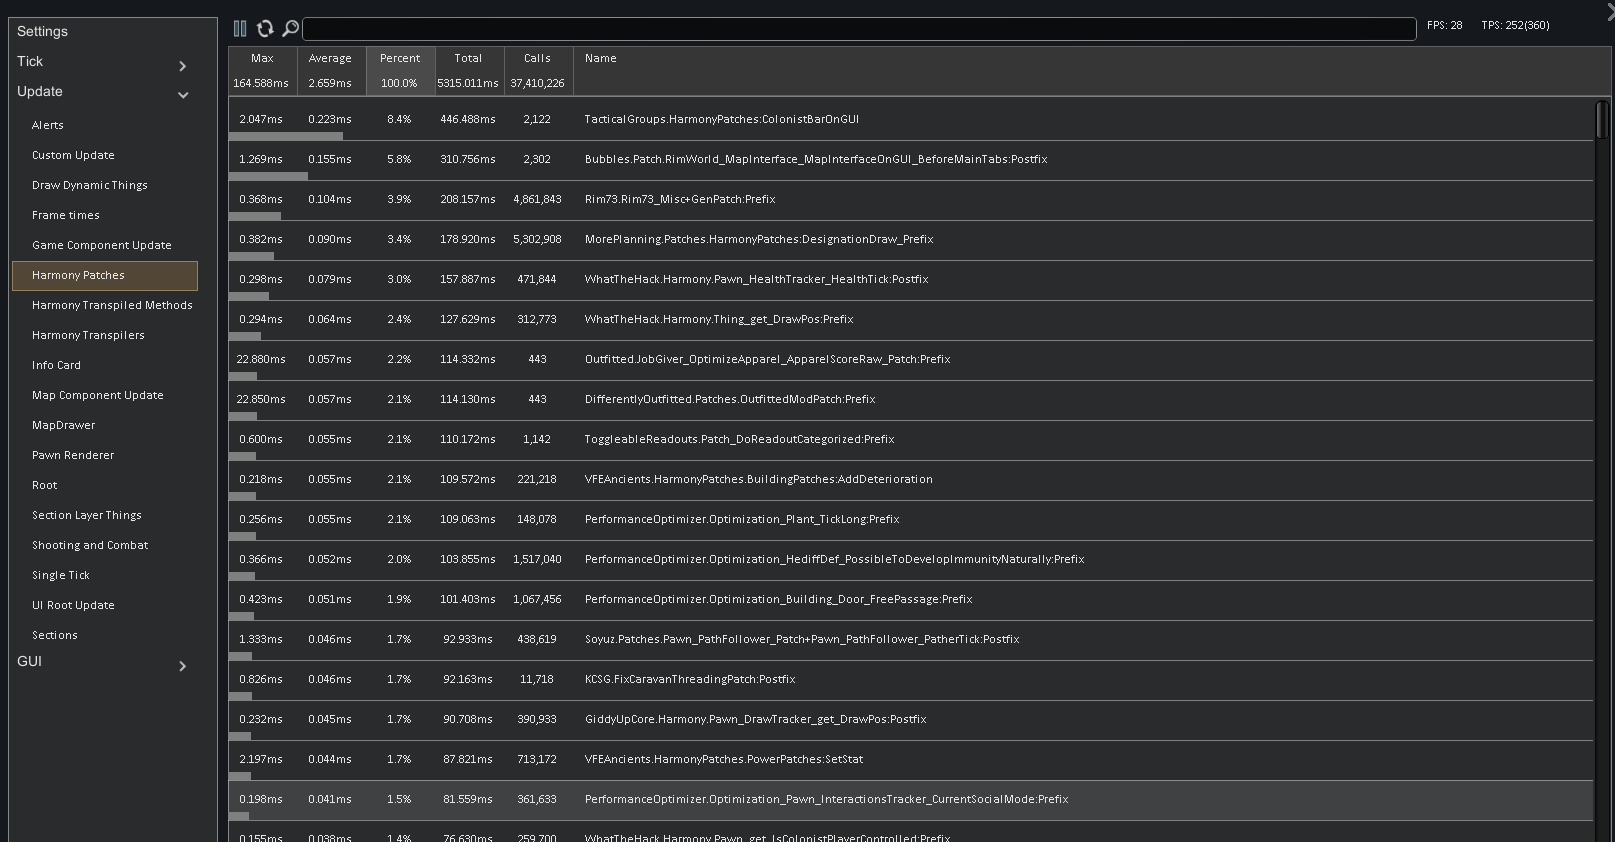Sort by the Percent column header

click(400, 58)
